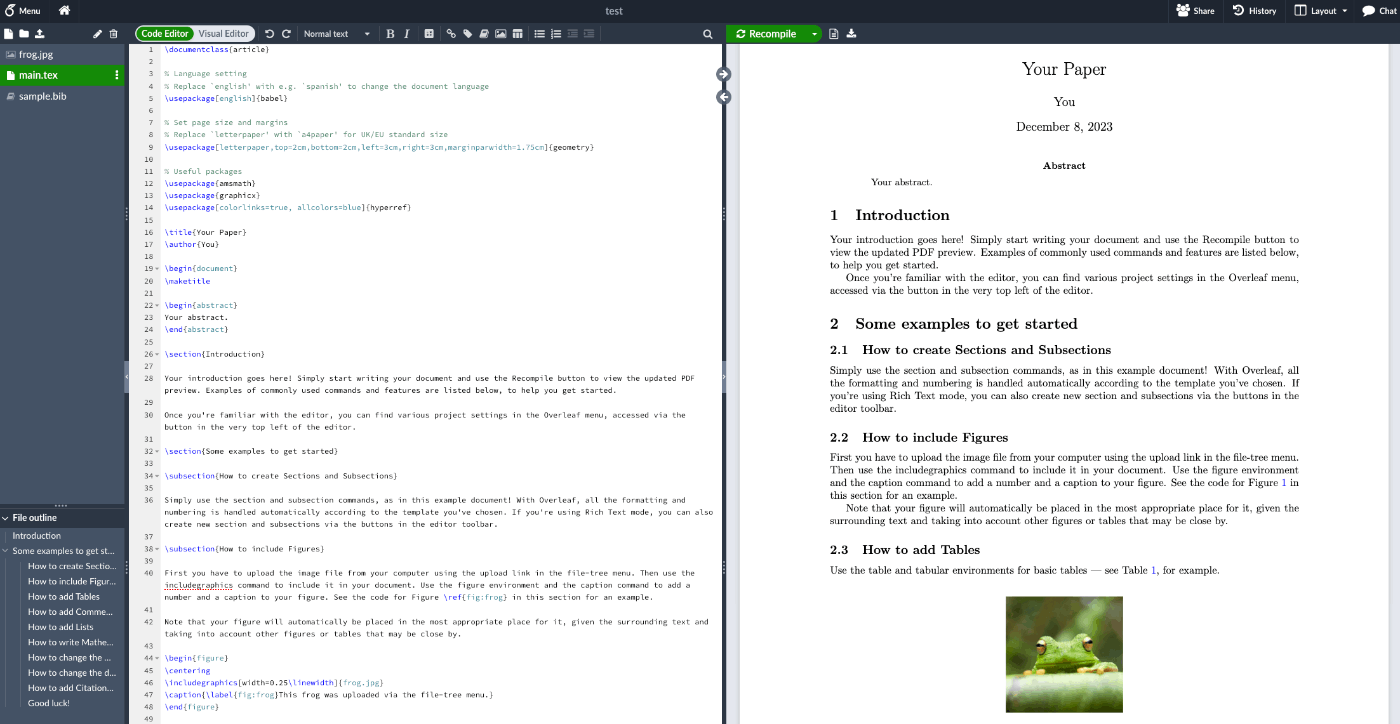
Task: Toggle bold formatting
Action: pyautogui.click(x=390, y=34)
